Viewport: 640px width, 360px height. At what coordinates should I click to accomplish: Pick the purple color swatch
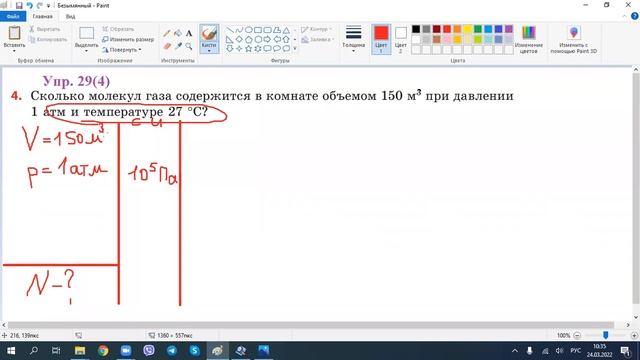(509, 29)
